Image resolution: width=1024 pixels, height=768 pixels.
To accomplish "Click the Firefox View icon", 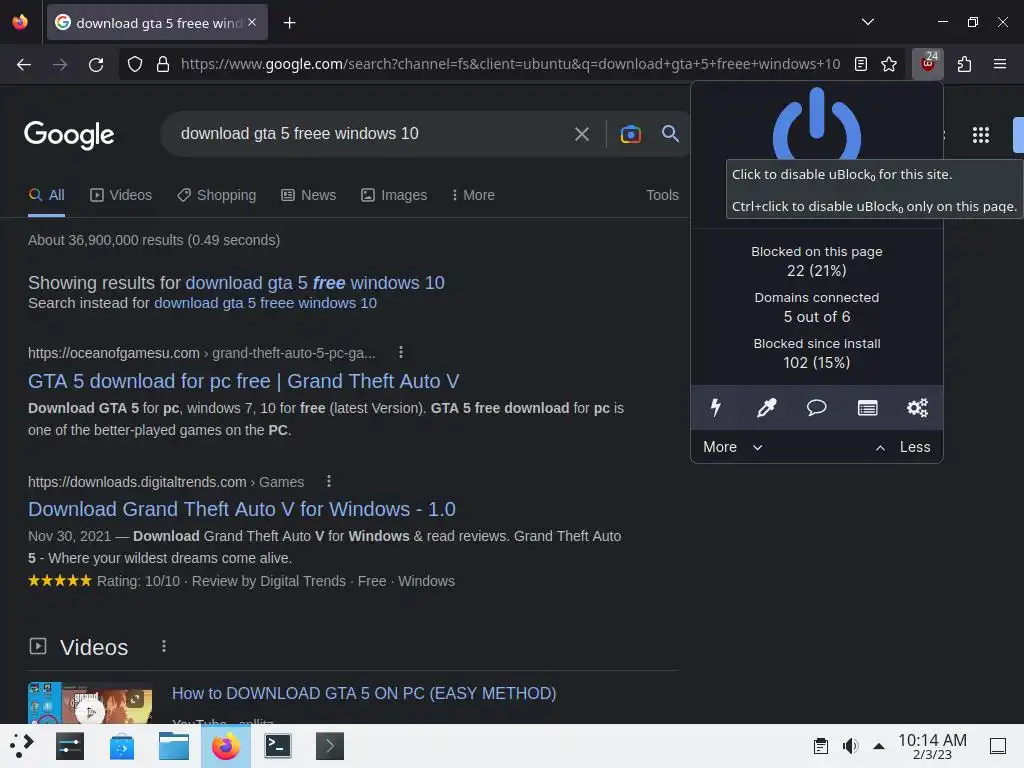I will [x=20, y=22].
